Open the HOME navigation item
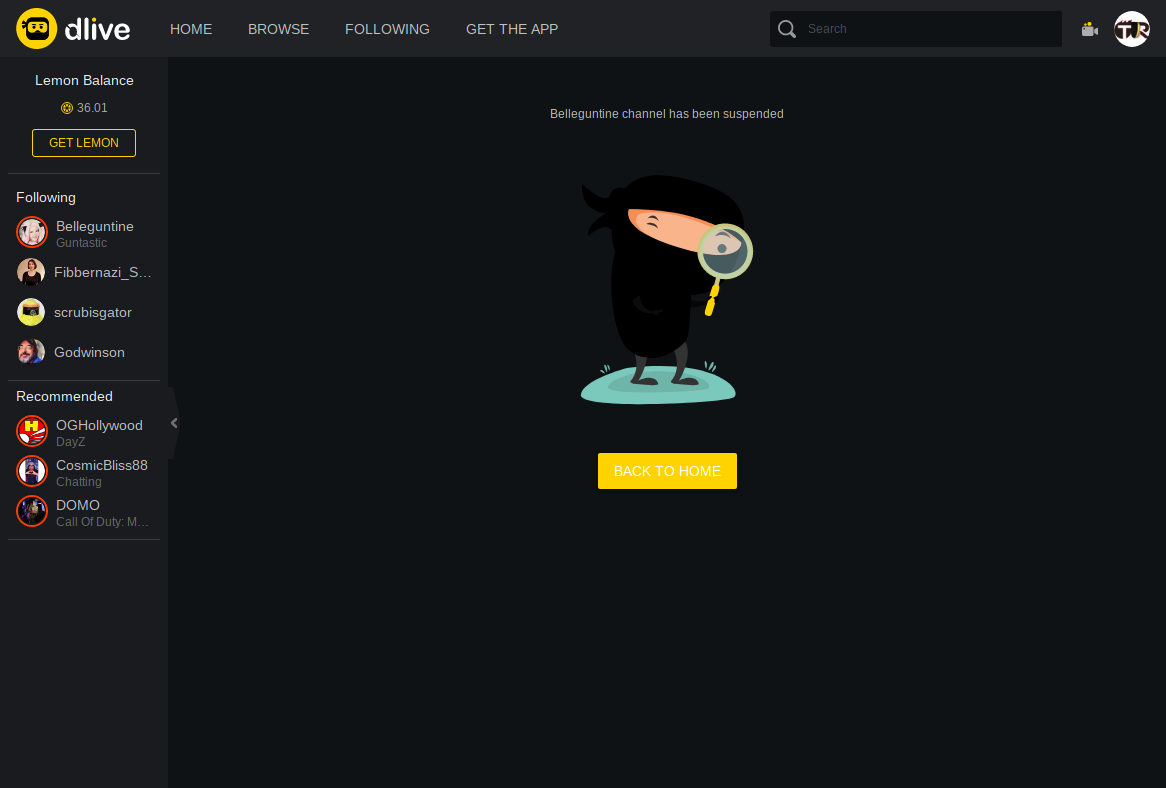Viewport: 1166px width, 788px height. [191, 29]
